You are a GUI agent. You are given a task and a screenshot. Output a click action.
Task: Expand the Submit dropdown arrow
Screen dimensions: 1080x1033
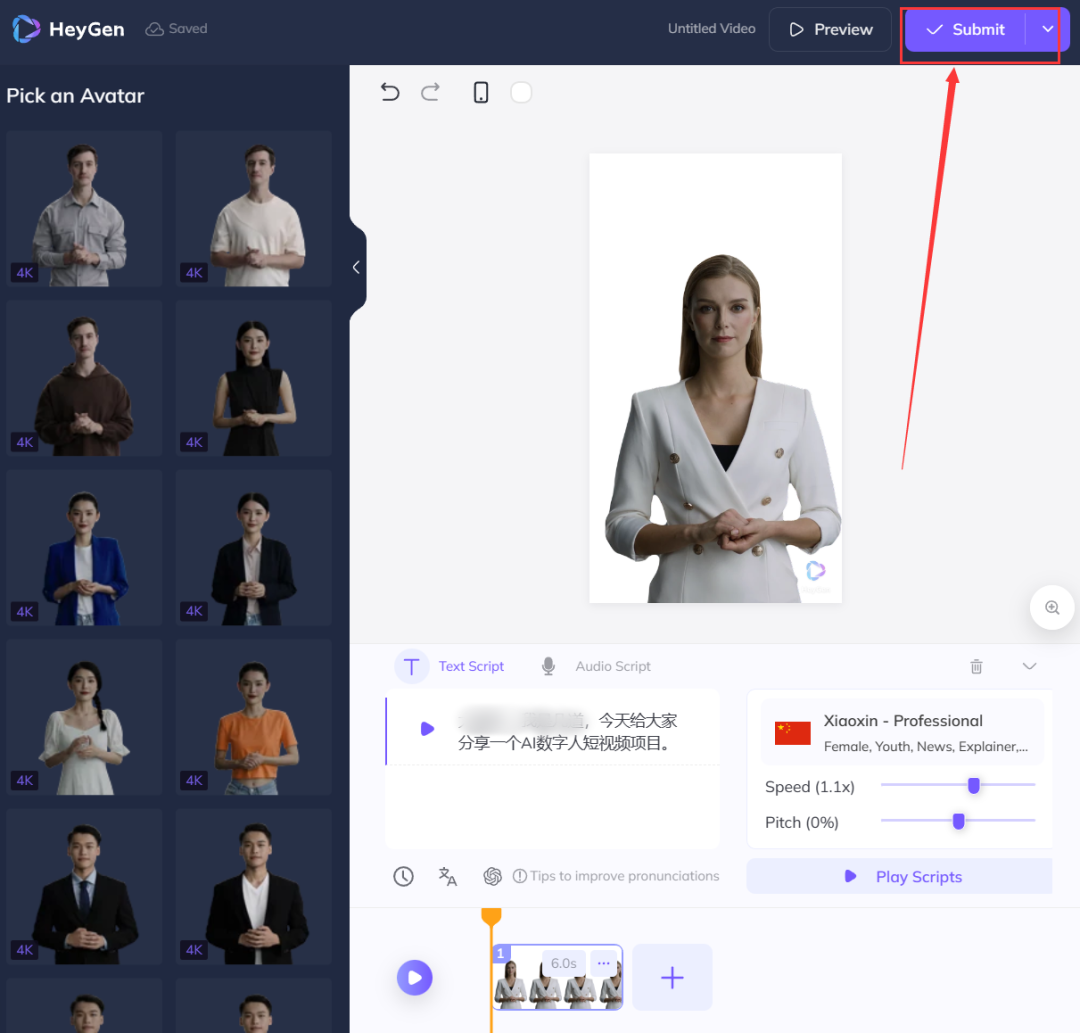point(1047,30)
